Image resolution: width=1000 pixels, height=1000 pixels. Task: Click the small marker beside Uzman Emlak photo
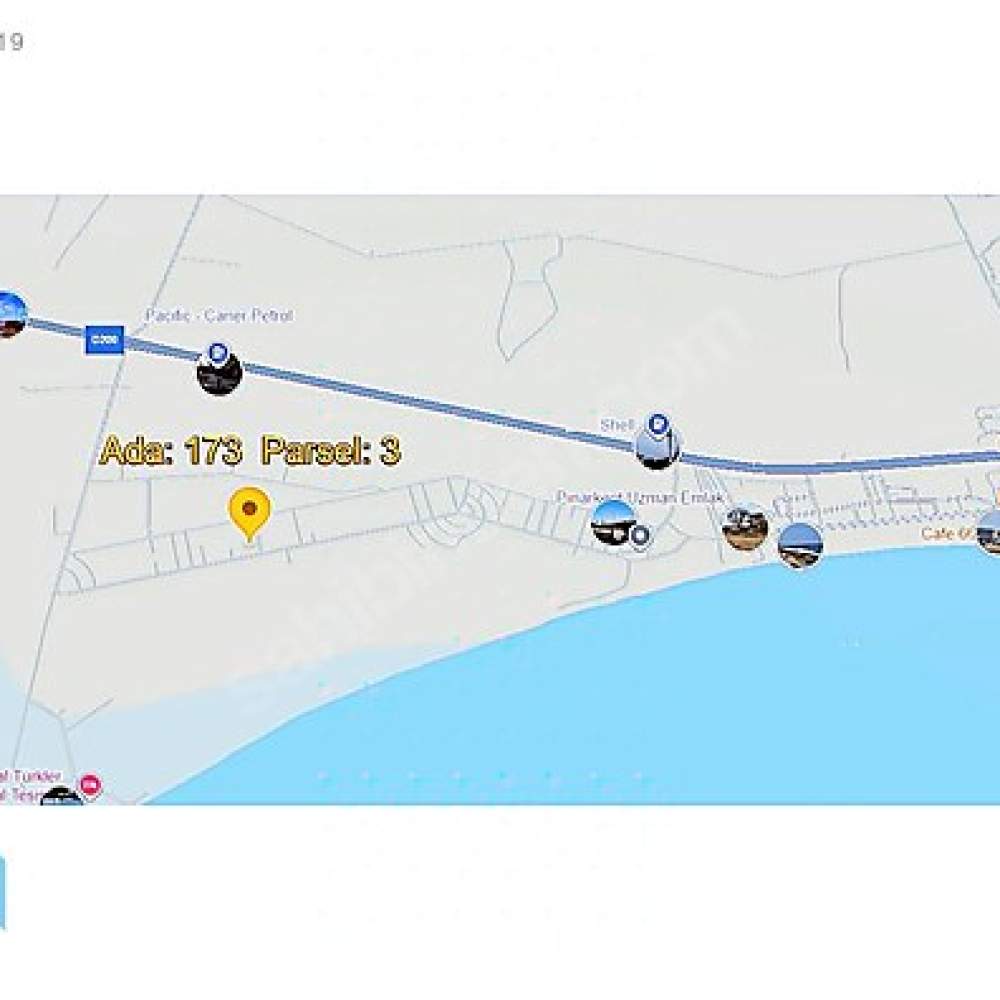(x=640, y=535)
